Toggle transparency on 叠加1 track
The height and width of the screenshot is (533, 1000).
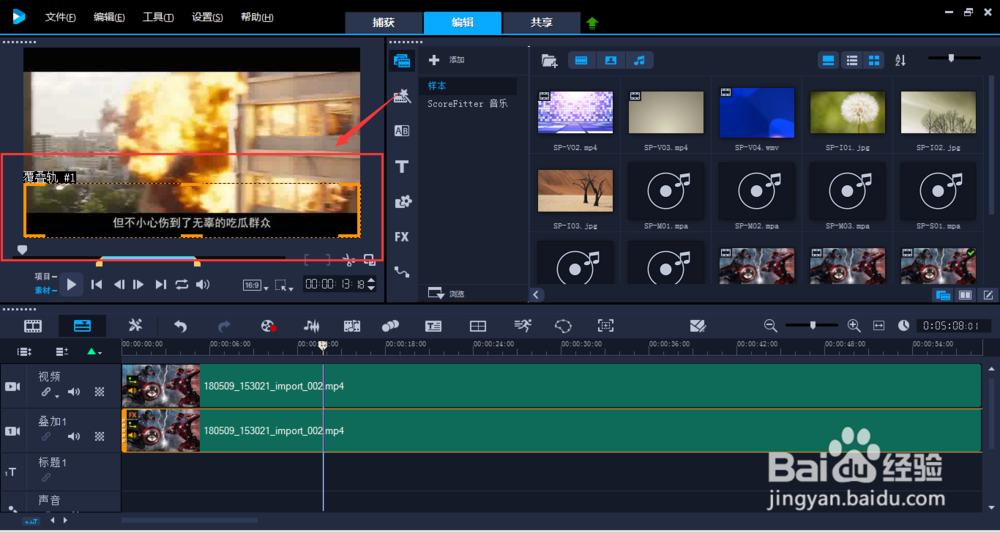99,437
